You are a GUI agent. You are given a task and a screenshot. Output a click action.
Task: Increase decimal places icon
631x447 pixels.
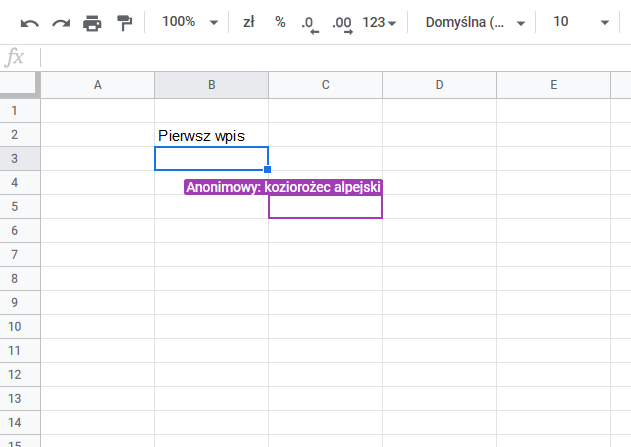pos(342,23)
